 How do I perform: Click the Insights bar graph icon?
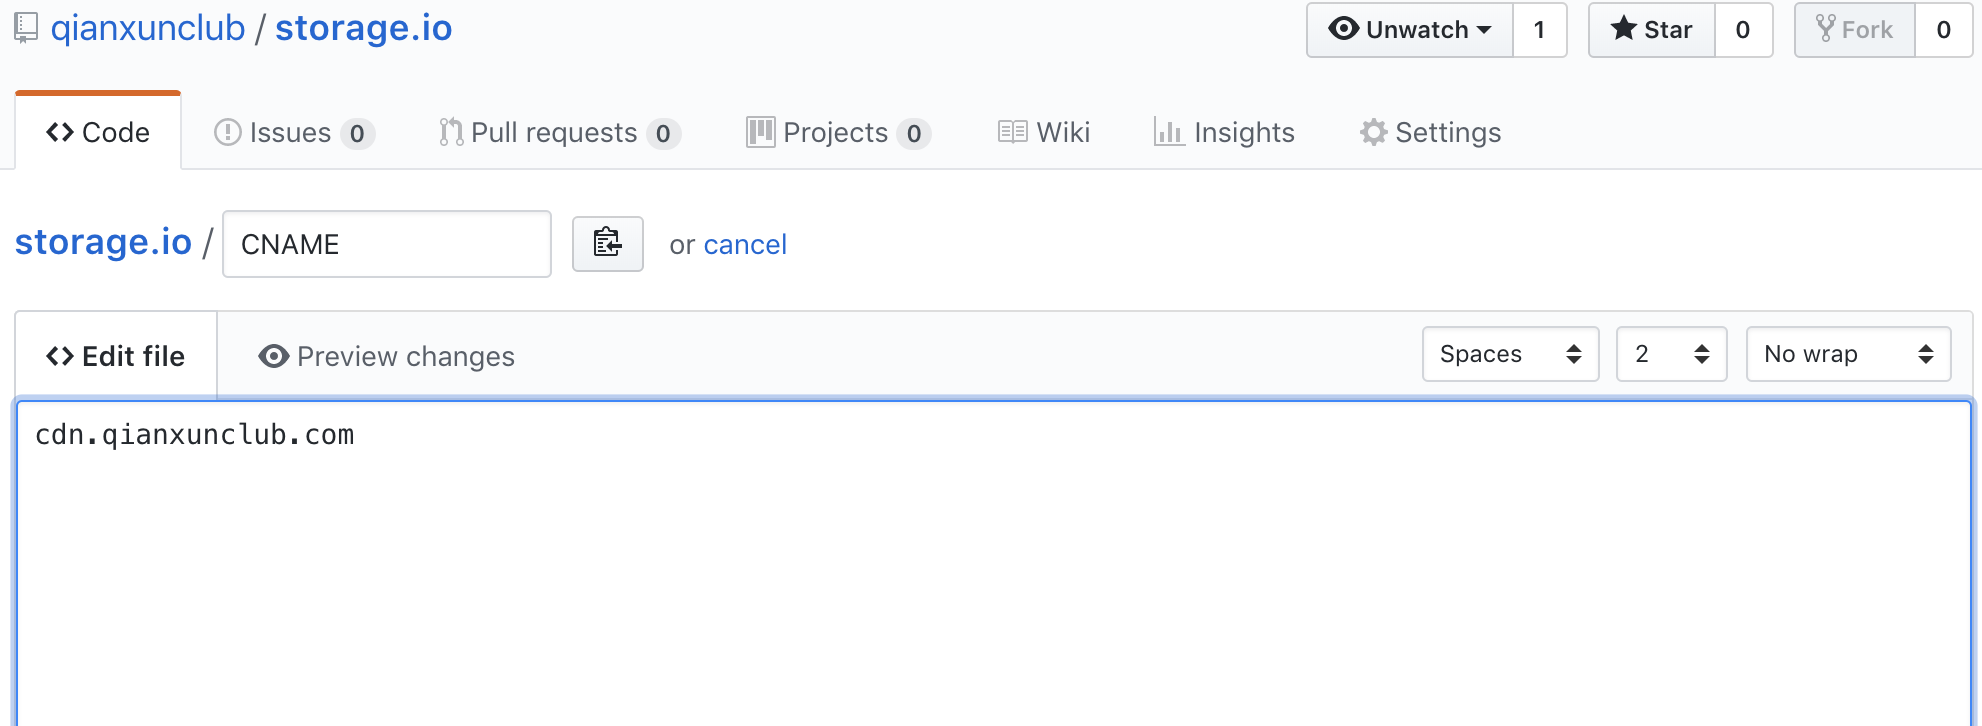point(1168,132)
